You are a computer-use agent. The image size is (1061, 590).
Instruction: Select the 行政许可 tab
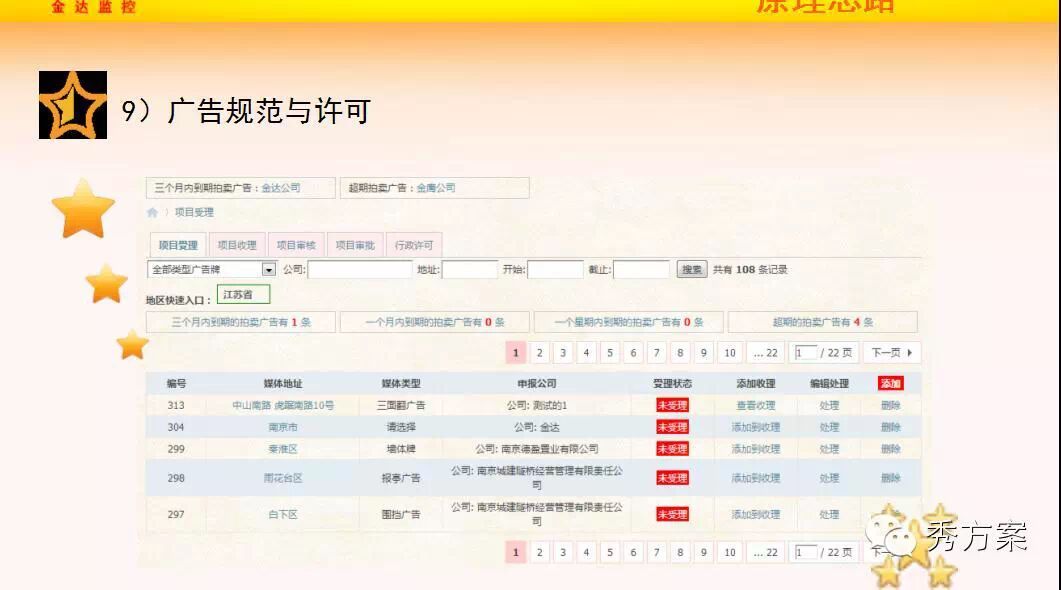(x=414, y=245)
